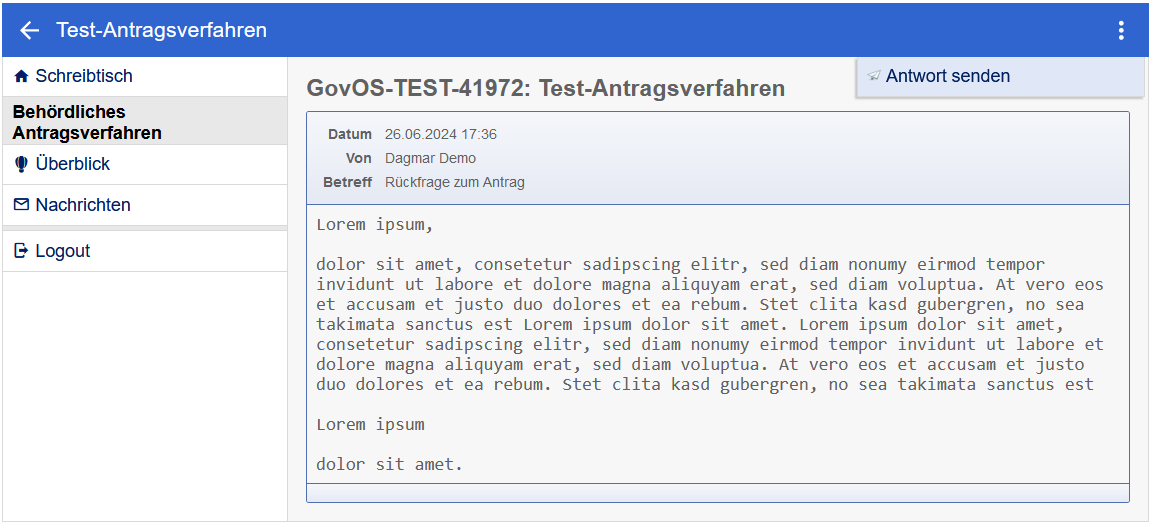1154x529 pixels.
Task: Open the Nachrichten menu entry
Action: pyautogui.click(x=83, y=205)
